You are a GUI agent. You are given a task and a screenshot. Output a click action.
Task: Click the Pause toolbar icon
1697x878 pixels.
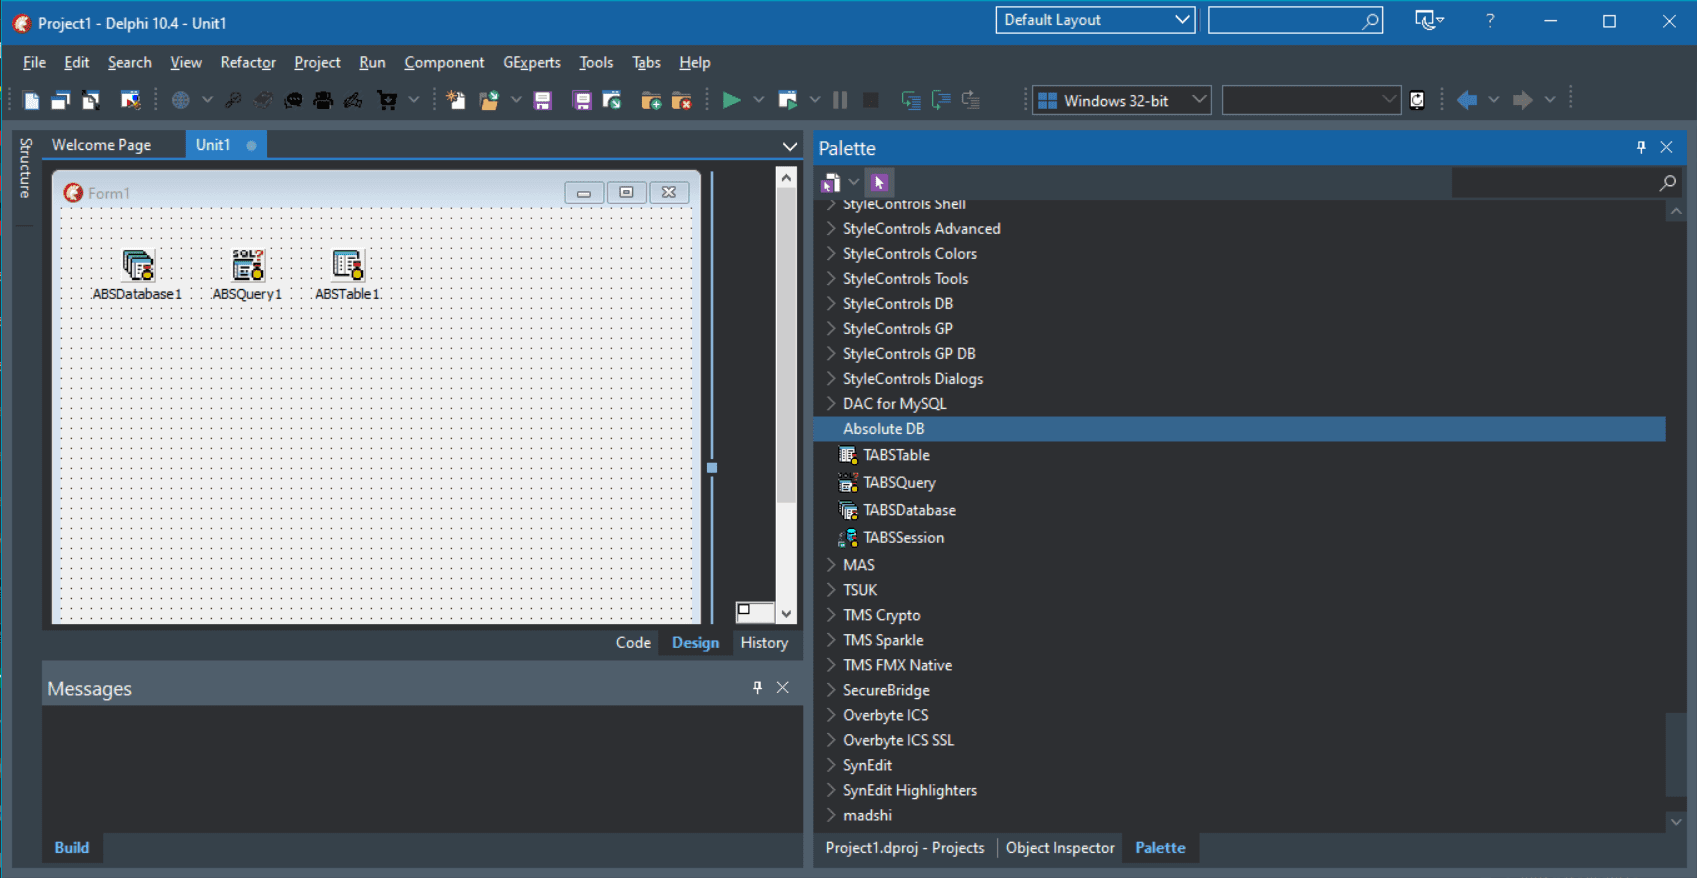(840, 100)
